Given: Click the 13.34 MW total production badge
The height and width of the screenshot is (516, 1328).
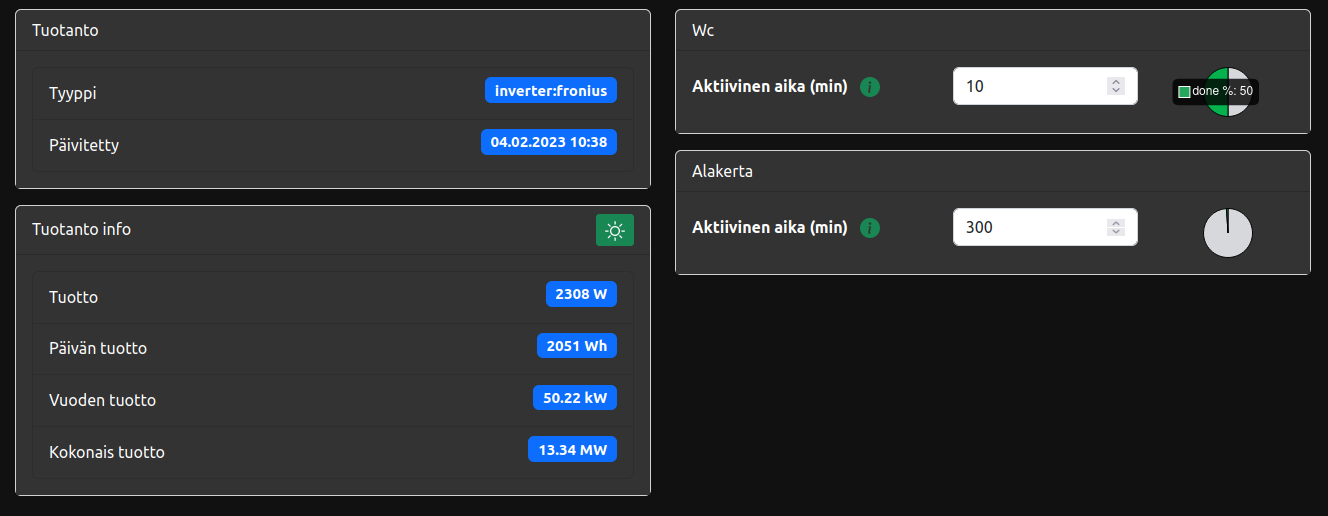Looking at the screenshot, I should (572, 449).
